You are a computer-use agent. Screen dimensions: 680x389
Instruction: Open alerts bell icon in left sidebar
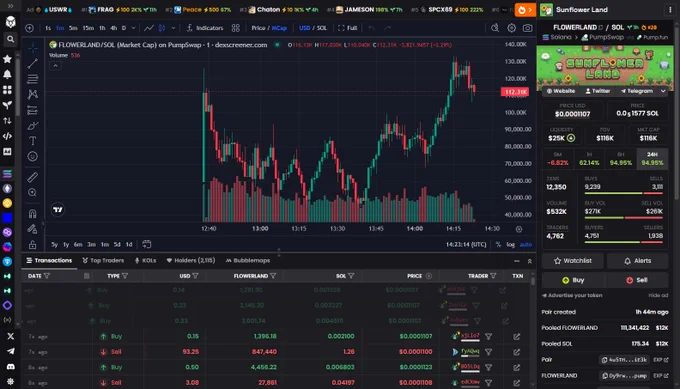7,75
